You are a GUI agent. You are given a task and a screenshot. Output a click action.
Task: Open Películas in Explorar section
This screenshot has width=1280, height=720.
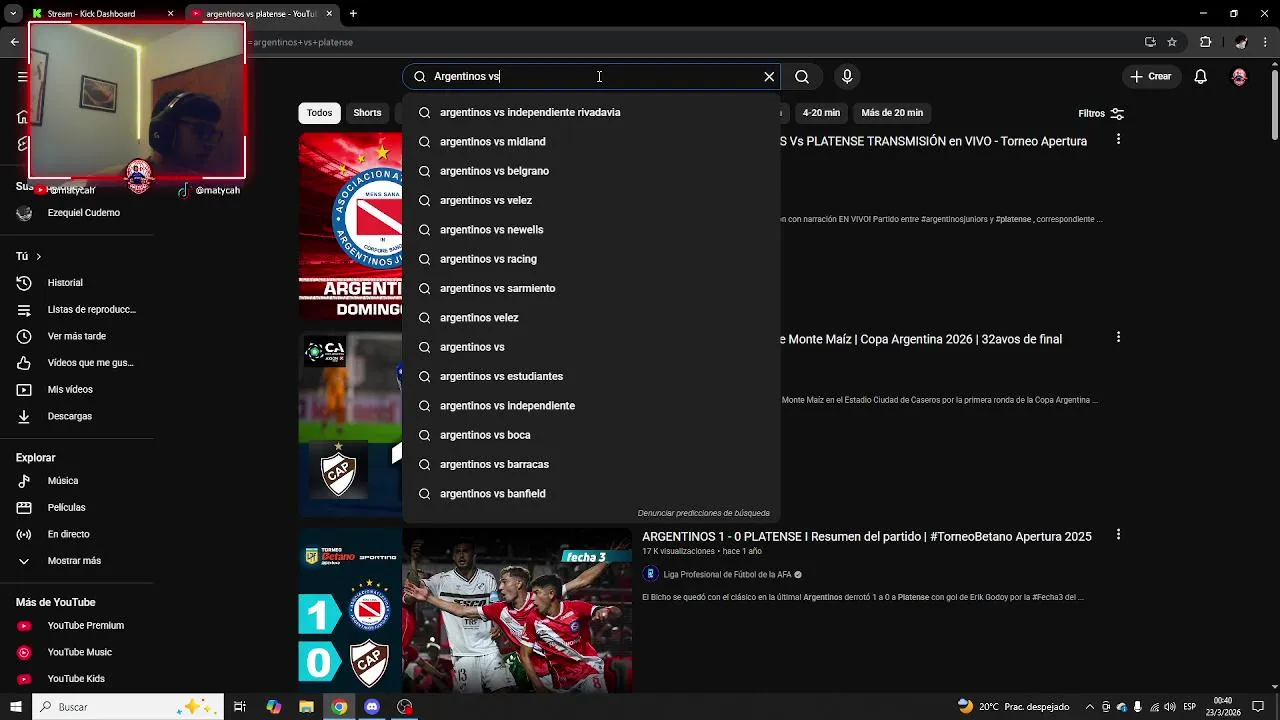point(77,508)
